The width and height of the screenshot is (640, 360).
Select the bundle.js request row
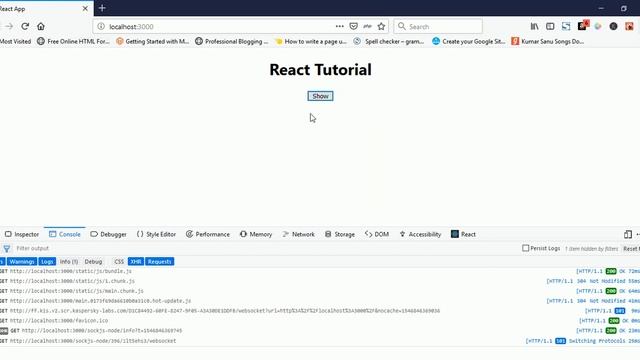click(x=320, y=271)
